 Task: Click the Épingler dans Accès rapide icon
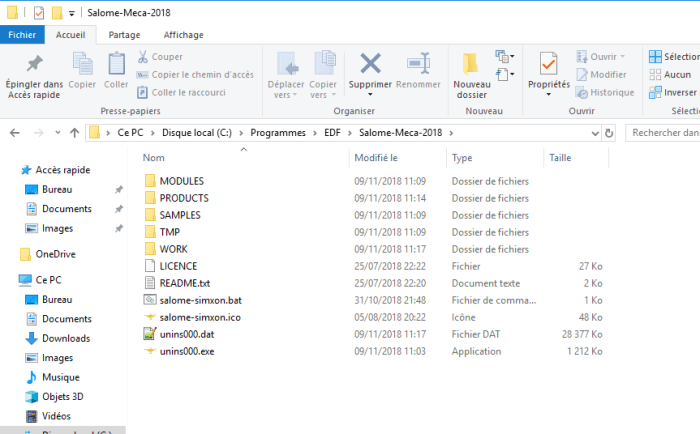34,65
